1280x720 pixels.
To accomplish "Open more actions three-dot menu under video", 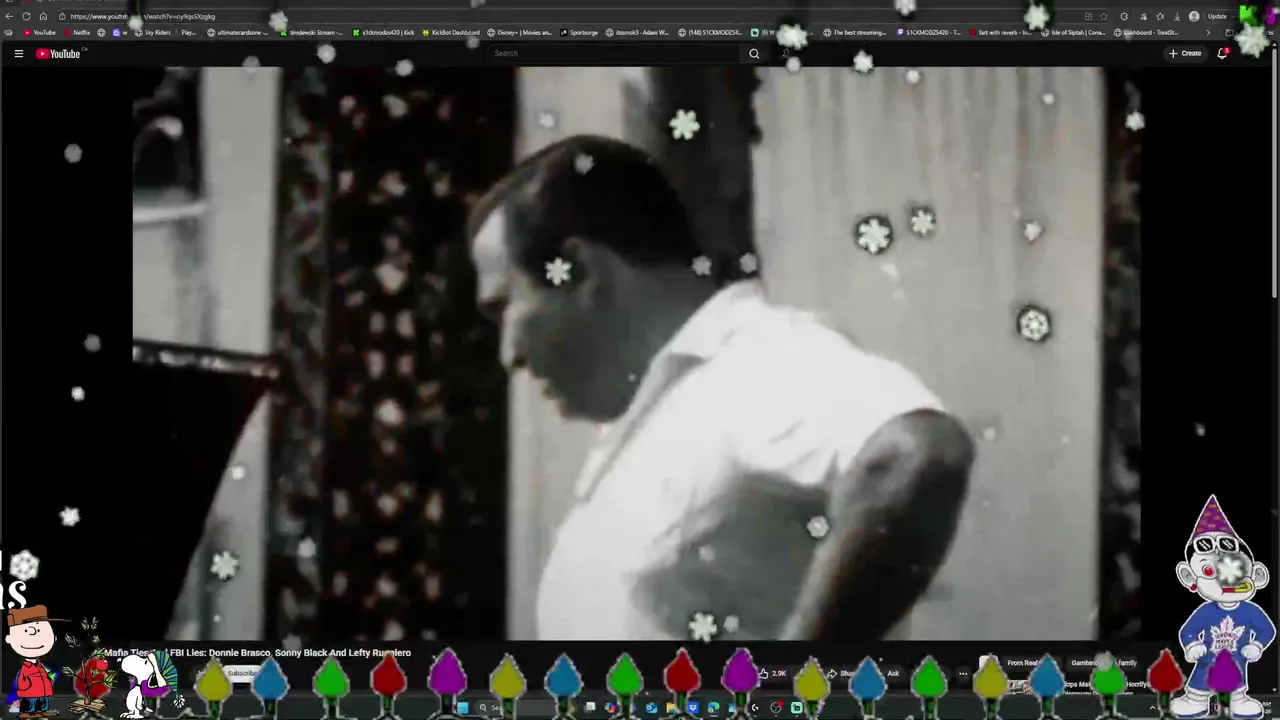I will pos(963,673).
